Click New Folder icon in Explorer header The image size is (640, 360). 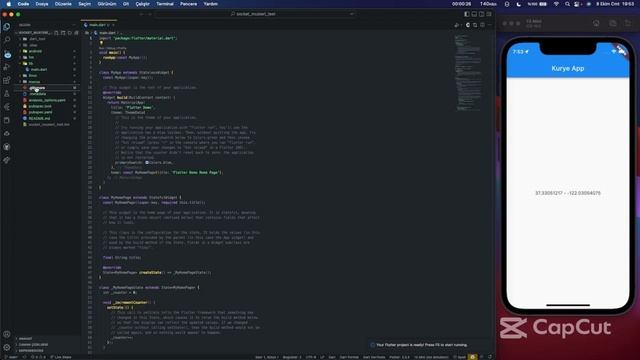63,33
